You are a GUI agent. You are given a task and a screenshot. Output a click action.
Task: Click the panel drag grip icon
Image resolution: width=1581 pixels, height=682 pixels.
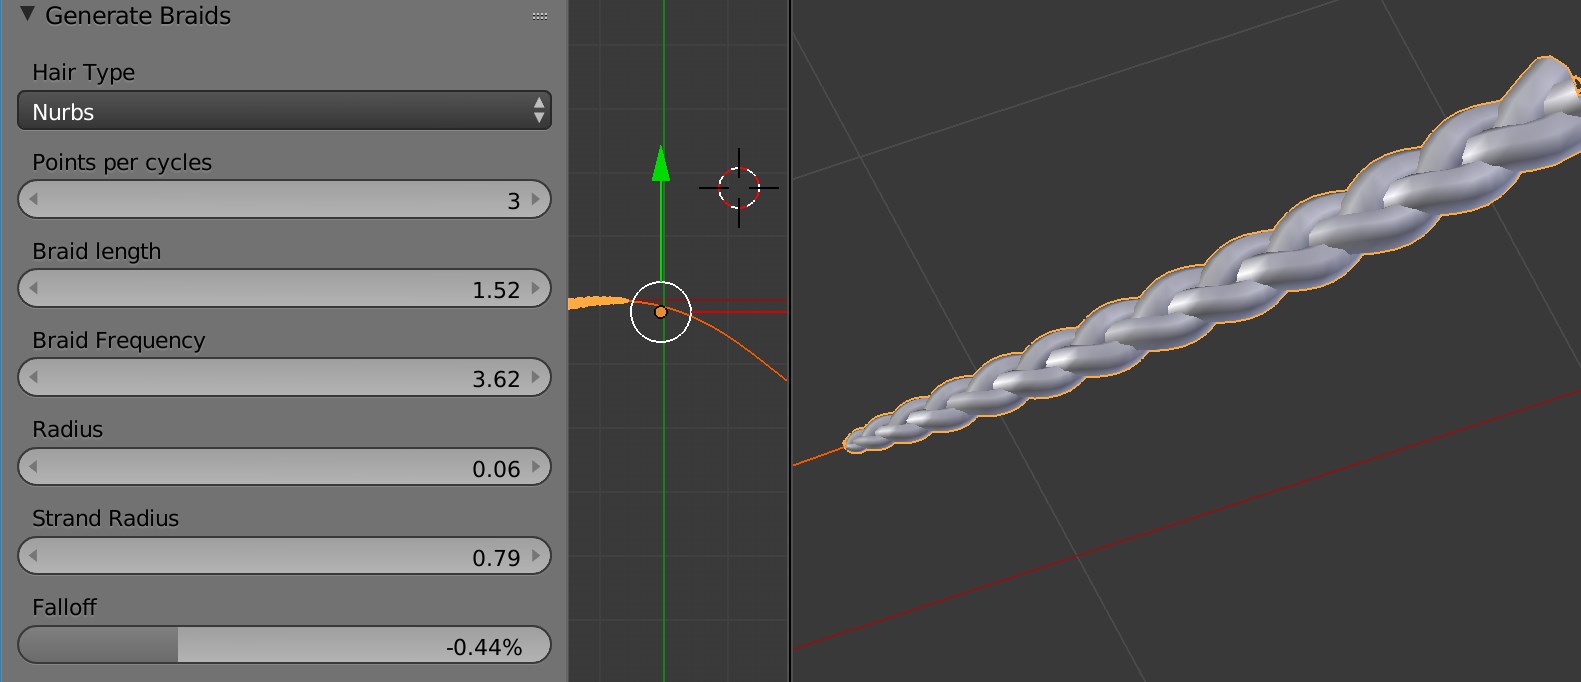pyautogui.click(x=540, y=16)
